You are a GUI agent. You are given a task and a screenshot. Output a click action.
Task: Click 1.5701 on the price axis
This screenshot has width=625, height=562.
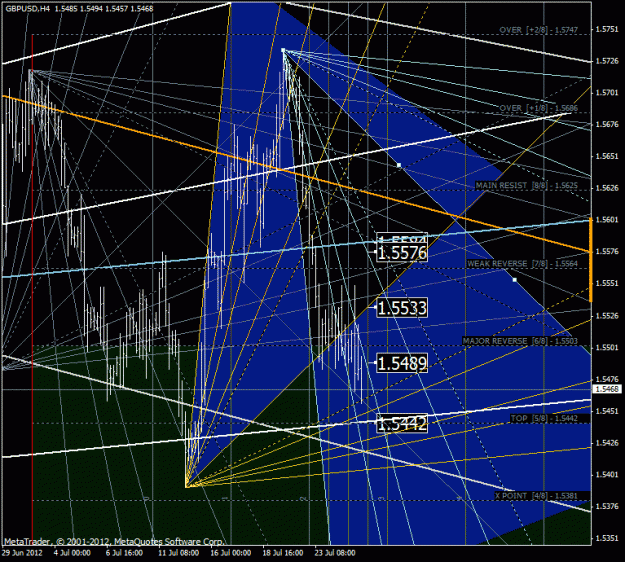click(607, 93)
